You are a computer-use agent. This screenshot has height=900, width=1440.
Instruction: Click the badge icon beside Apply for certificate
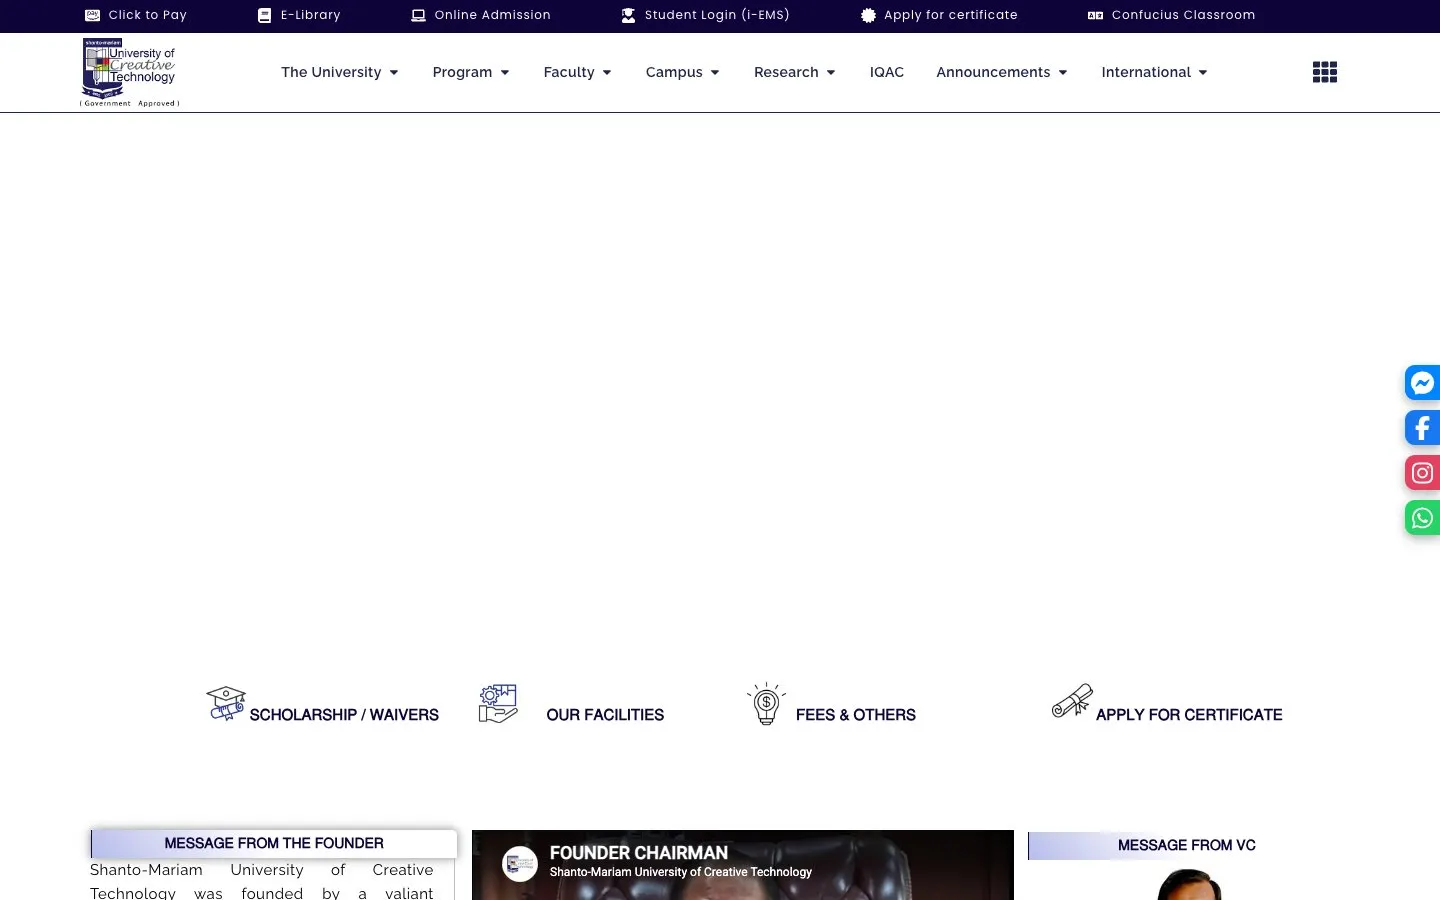click(x=868, y=15)
